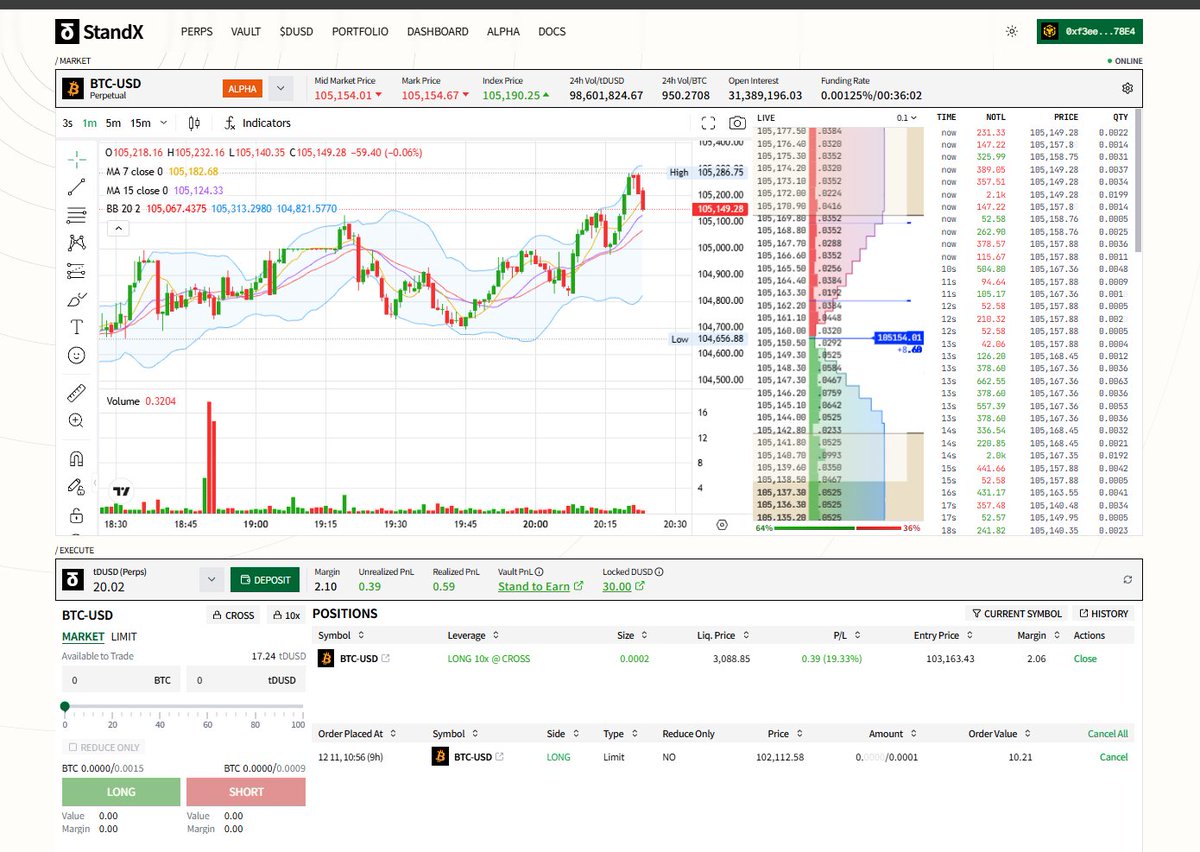Open the Stand to Earn link
Screen dimensions: 1200x852
tap(540, 586)
